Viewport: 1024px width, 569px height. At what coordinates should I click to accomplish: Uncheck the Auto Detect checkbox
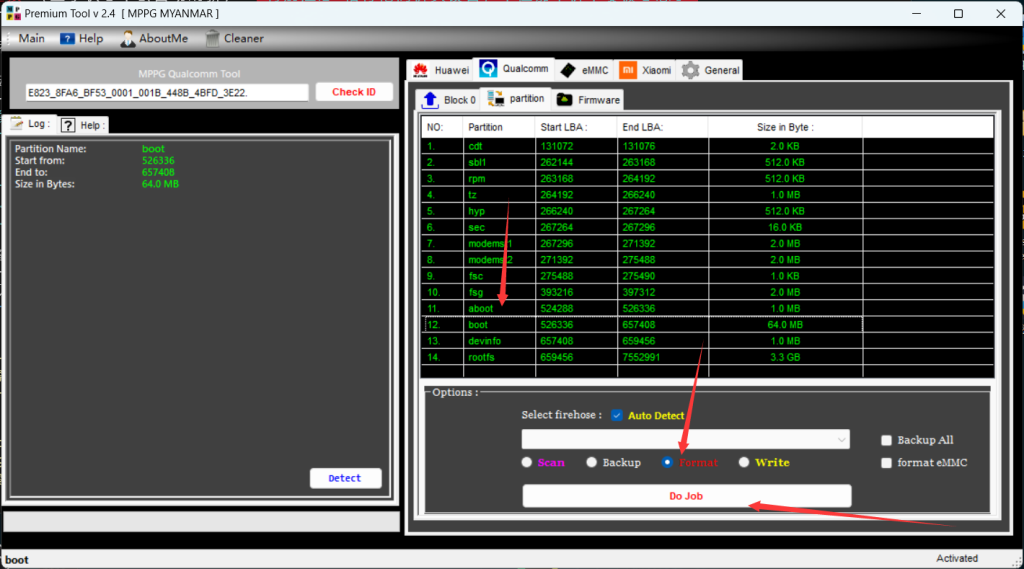point(617,415)
